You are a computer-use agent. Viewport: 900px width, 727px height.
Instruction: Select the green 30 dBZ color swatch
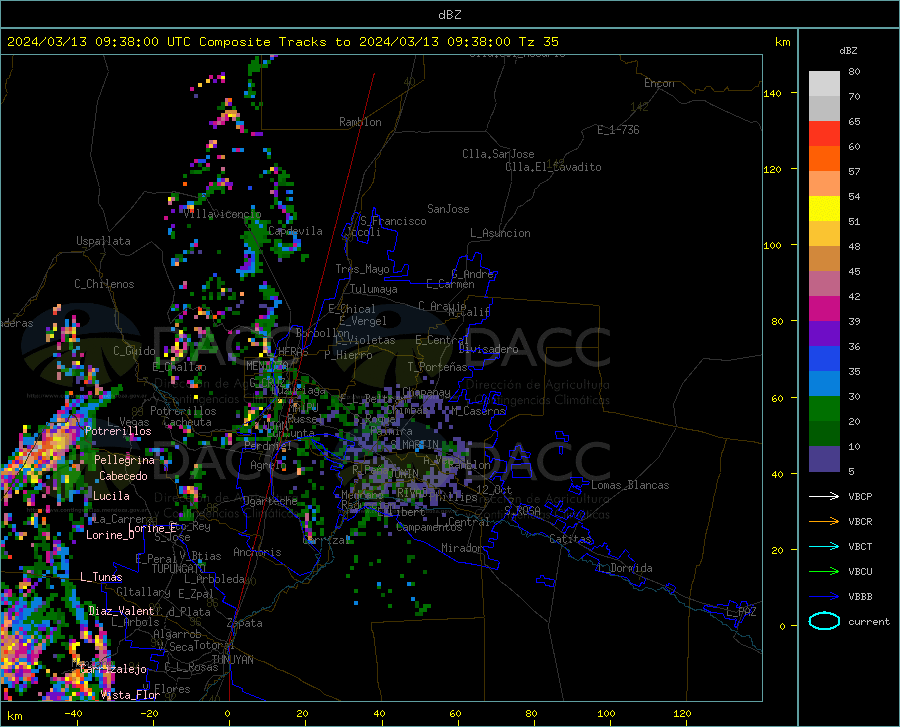824,409
